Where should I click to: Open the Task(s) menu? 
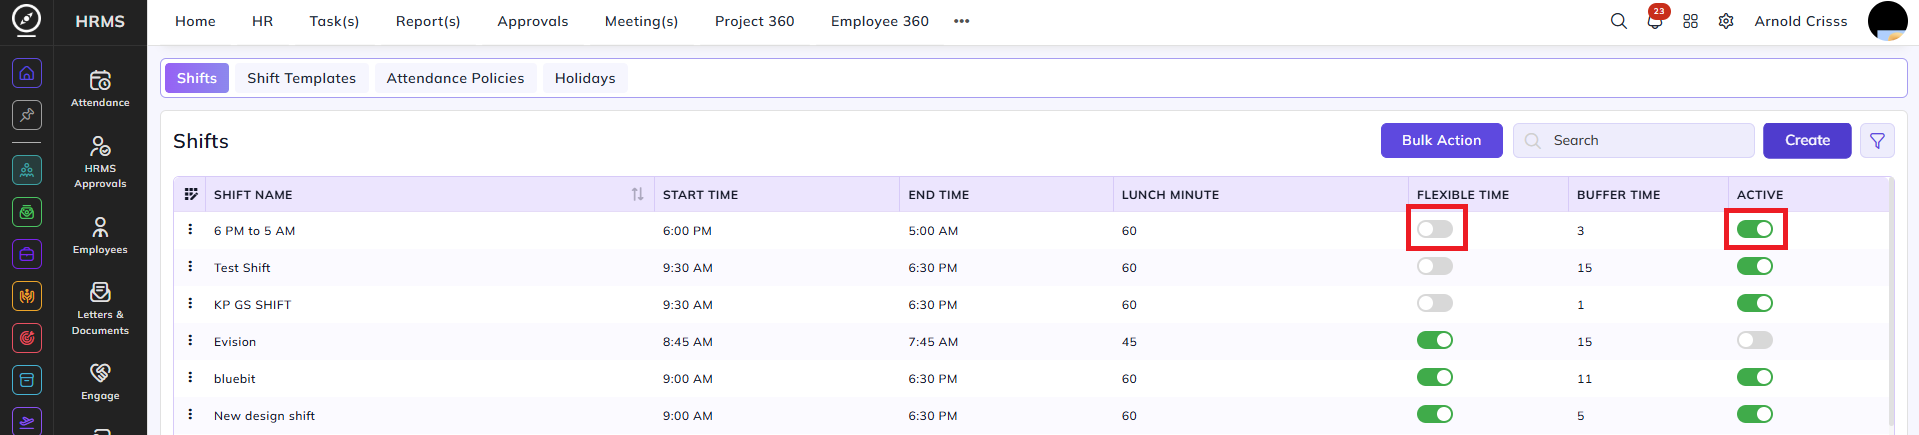334,21
